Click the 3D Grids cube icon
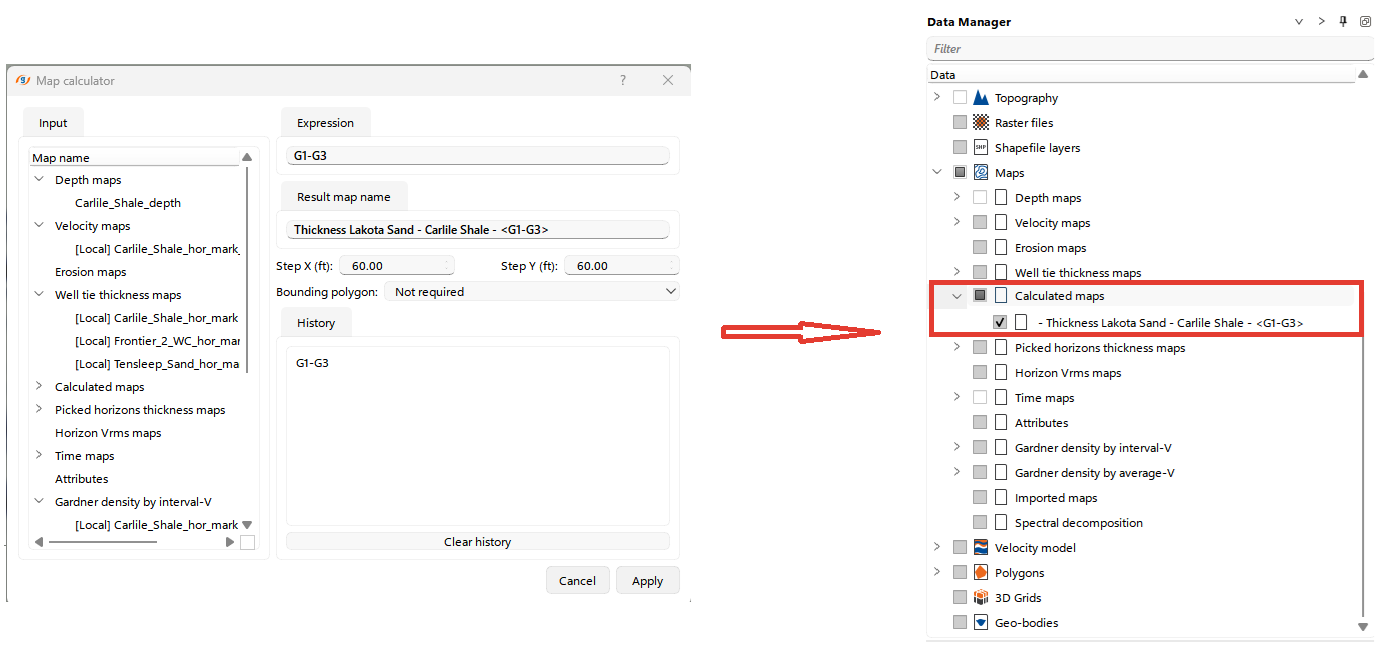Screen dimensions: 1378x645 coord(981,598)
